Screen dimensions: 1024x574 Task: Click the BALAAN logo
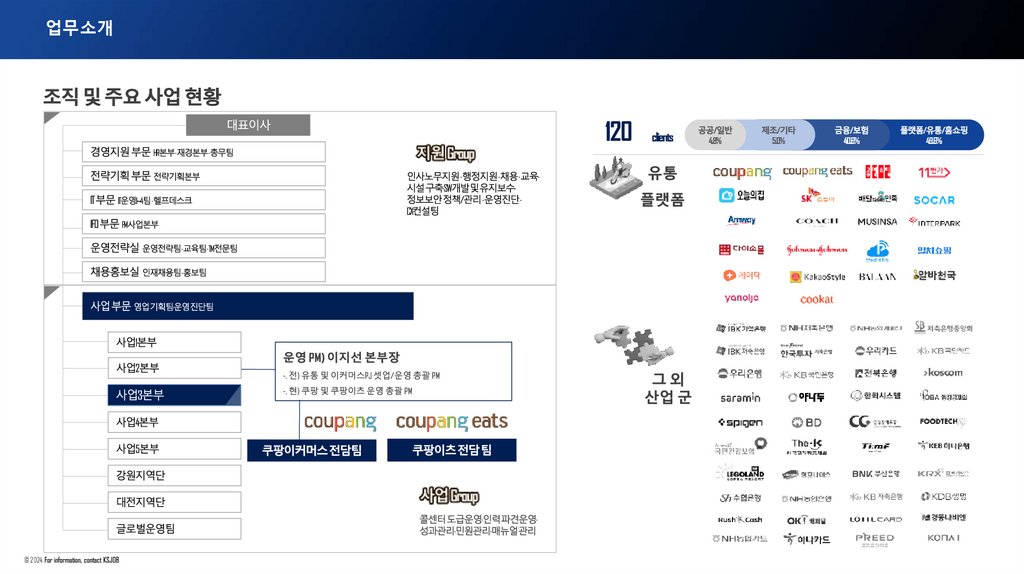coord(877,277)
